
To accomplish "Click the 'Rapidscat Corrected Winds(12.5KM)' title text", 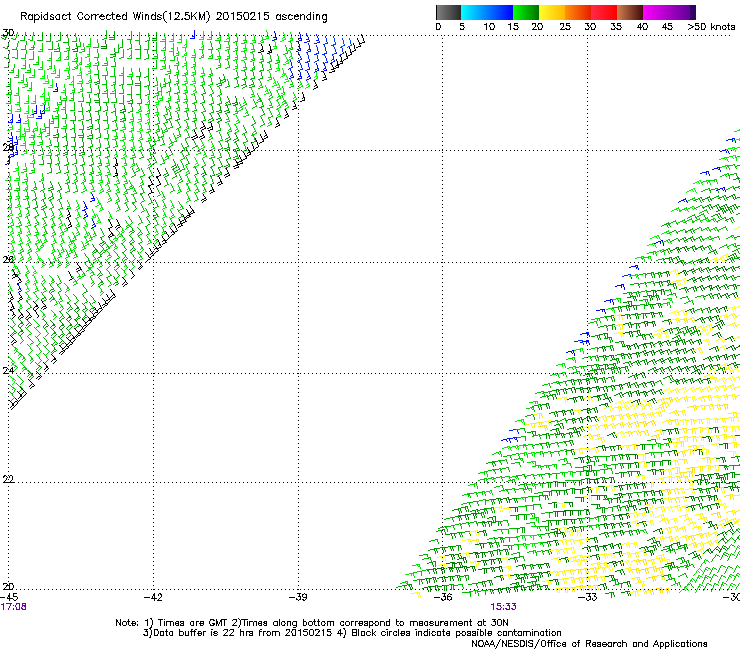I will coord(115,17).
